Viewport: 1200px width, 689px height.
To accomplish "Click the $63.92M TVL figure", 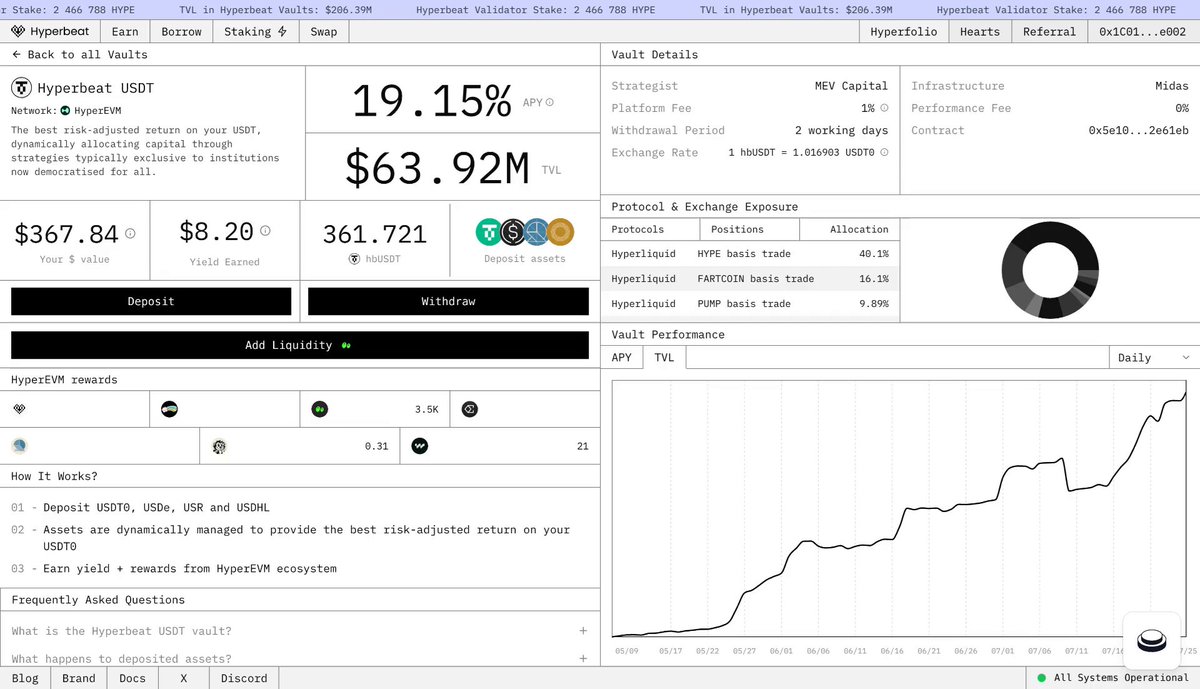I will pyautogui.click(x=437, y=168).
